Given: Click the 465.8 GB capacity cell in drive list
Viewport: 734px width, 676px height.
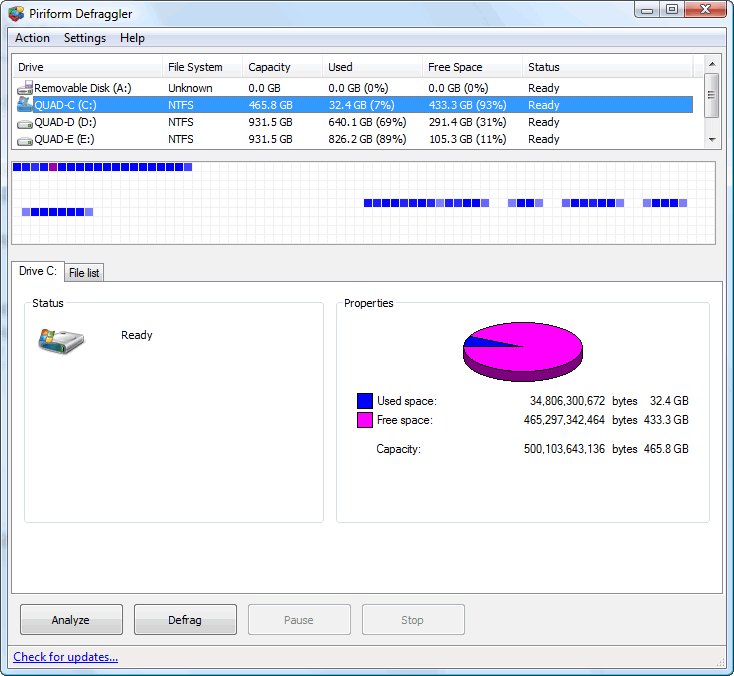Looking at the screenshot, I should tap(271, 105).
